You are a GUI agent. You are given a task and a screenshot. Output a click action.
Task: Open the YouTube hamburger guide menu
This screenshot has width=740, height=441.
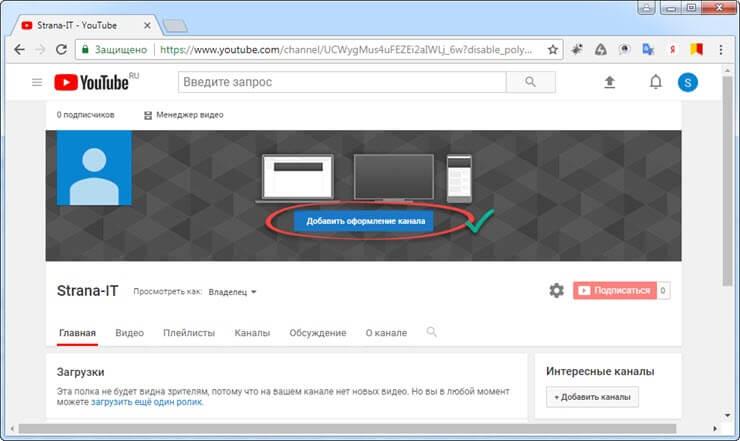pos(37,83)
